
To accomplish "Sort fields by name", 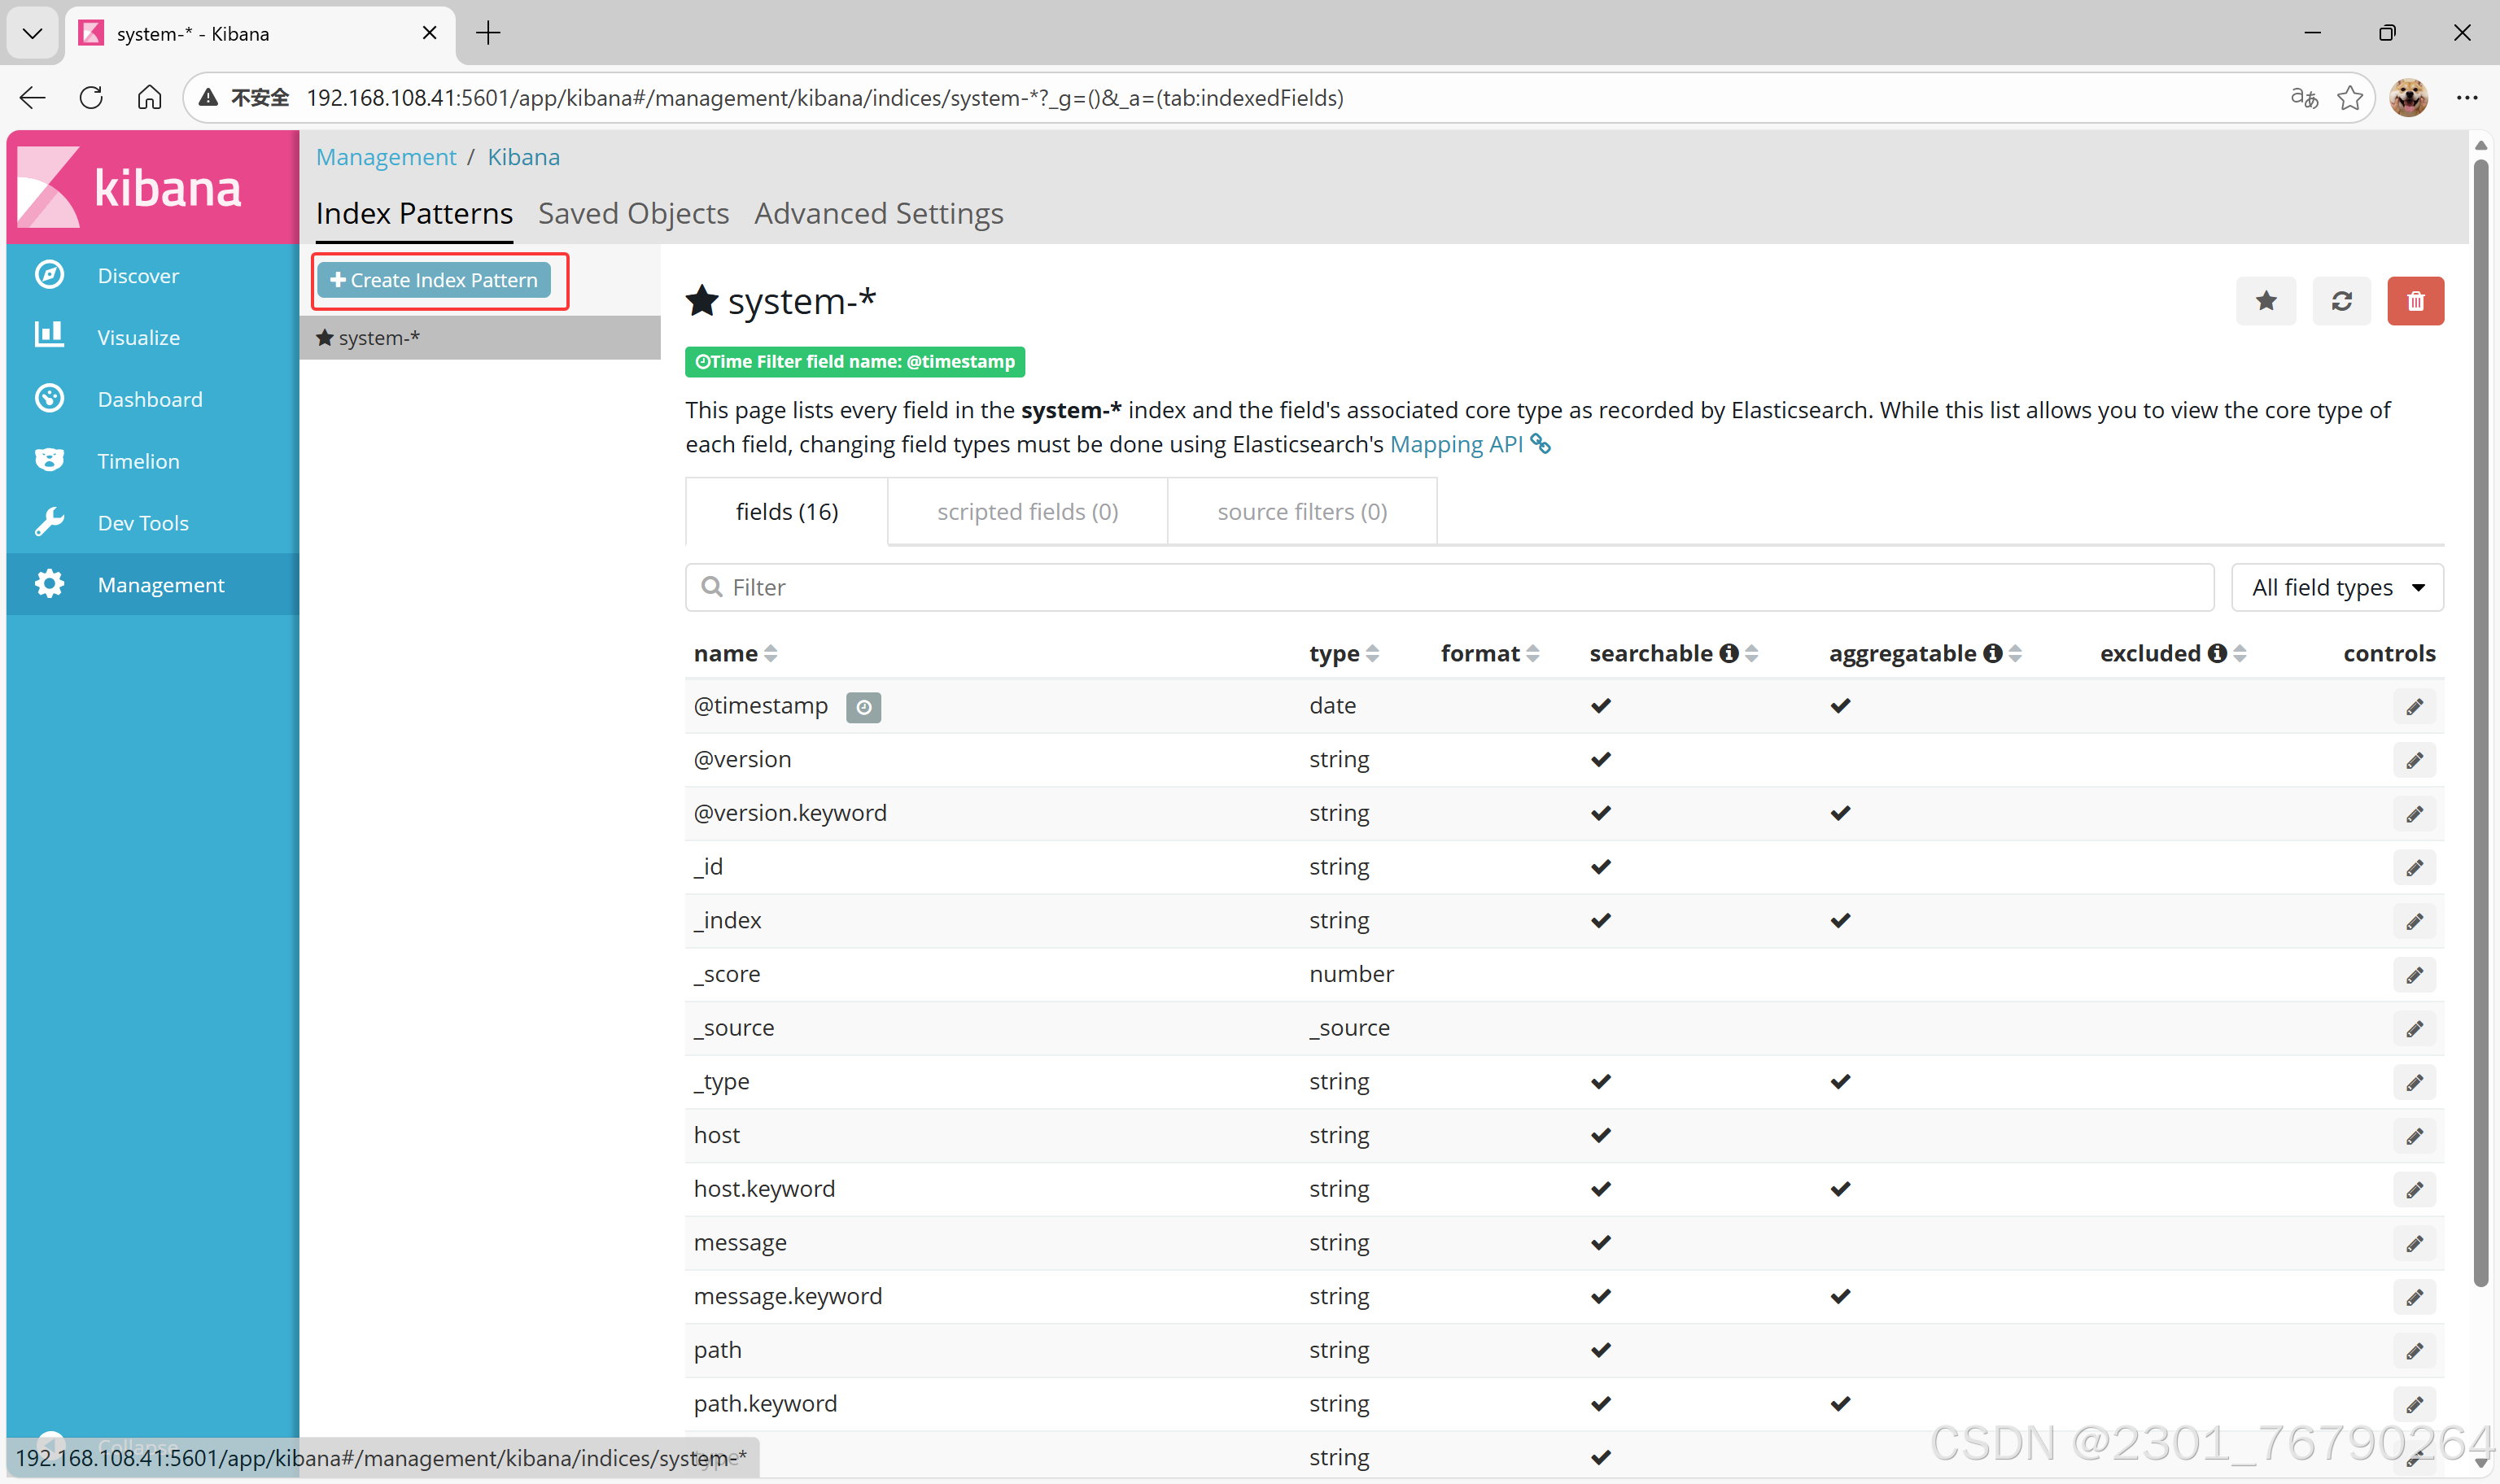I will coord(770,654).
